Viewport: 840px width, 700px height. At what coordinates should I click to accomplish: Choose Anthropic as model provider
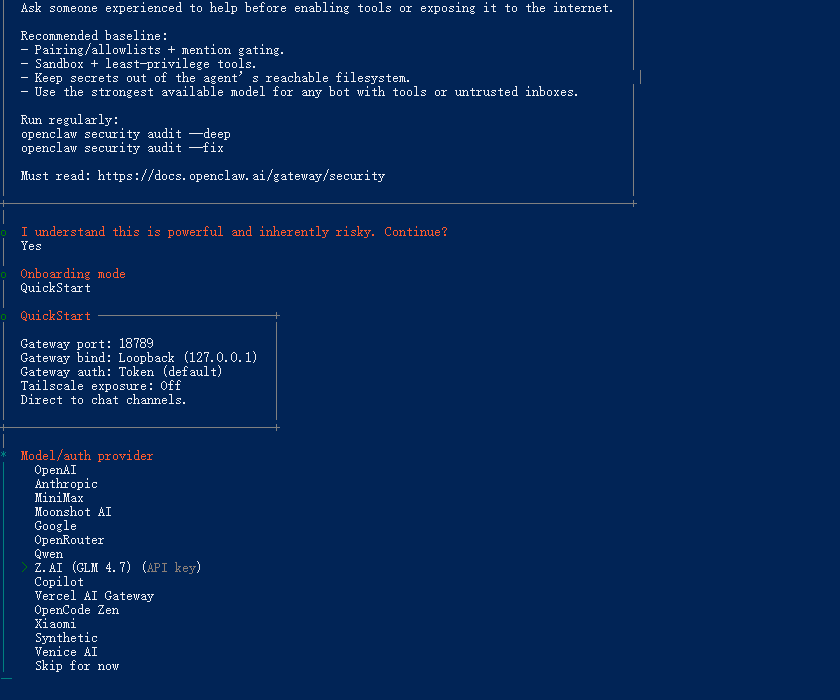[66, 484]
